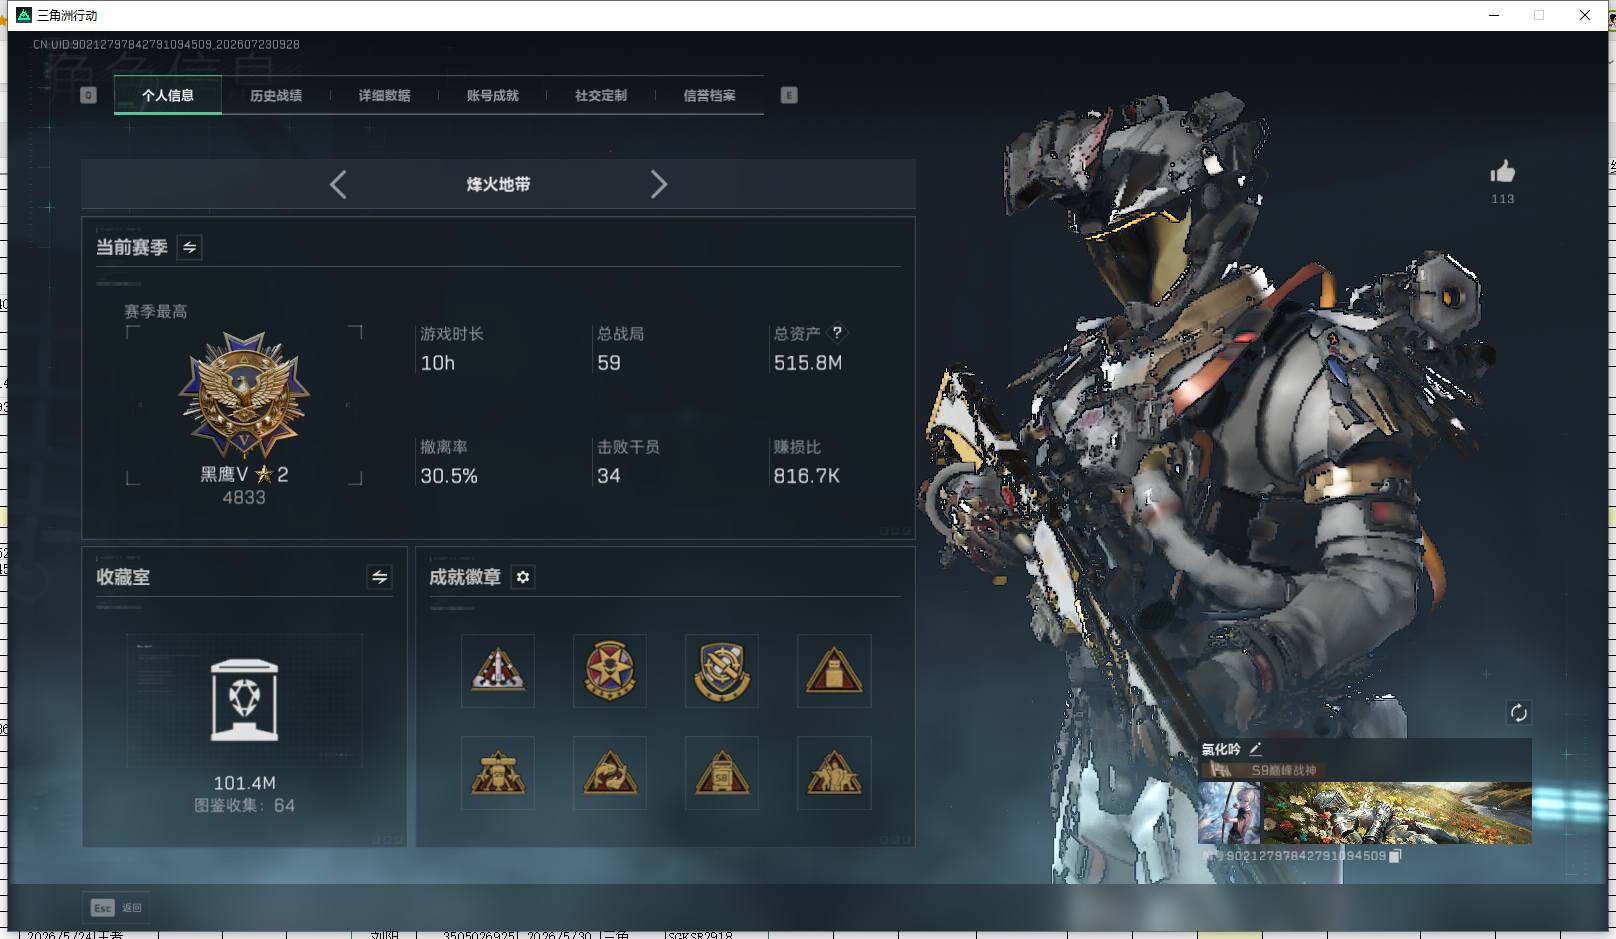
Task: Select the twin fish triangle badge
Action: (x=610, y=773)
